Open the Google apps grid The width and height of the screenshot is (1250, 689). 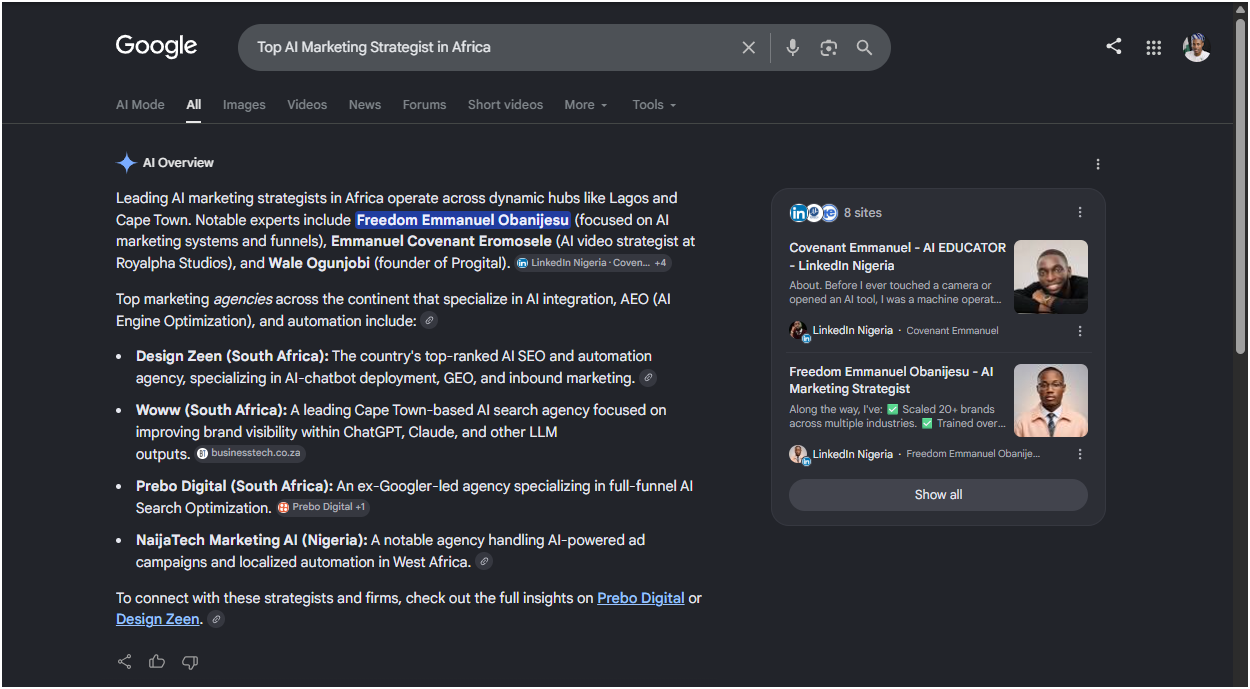1153,47
